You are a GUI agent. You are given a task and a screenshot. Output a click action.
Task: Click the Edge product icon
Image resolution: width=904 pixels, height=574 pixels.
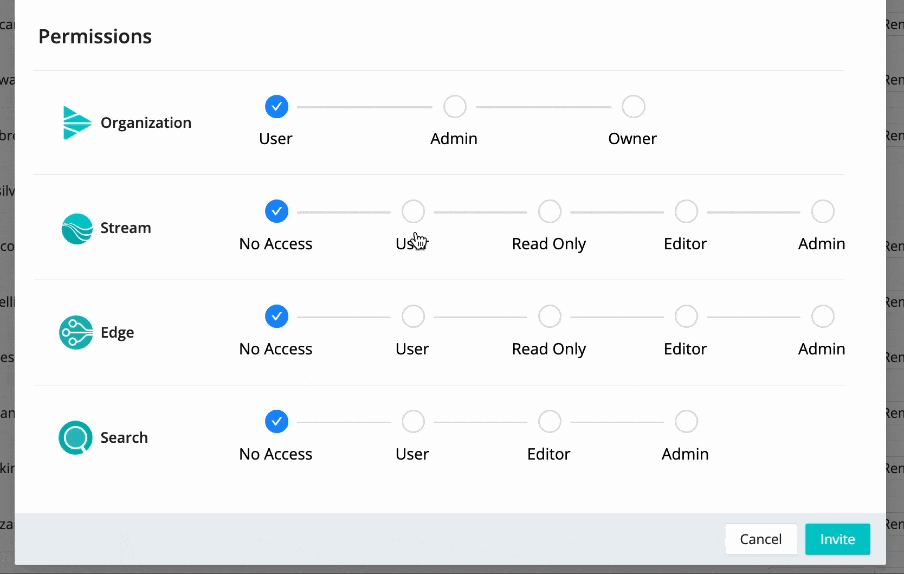[x=77, y=333]
